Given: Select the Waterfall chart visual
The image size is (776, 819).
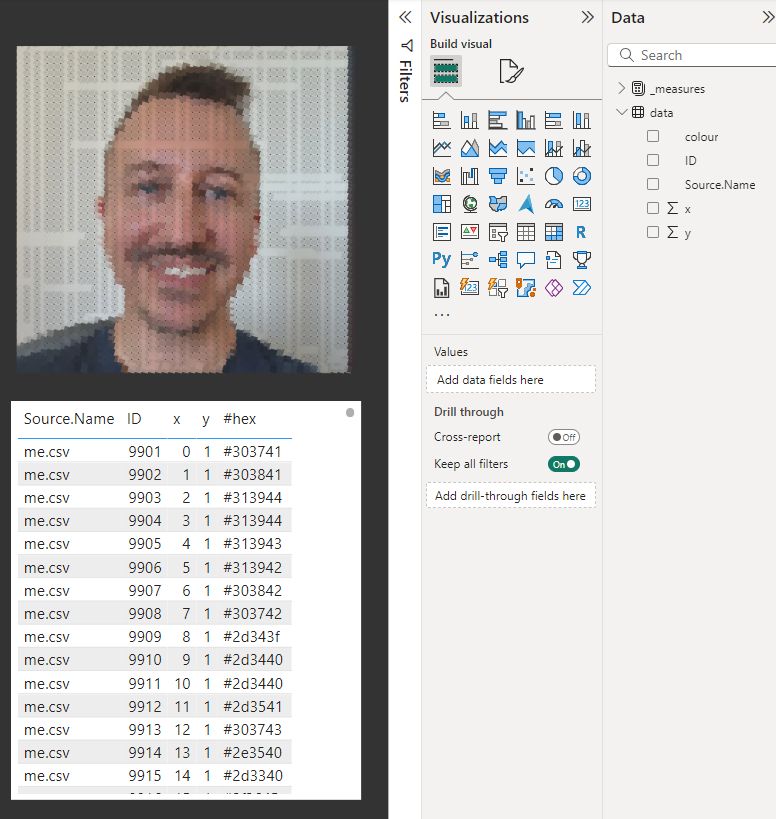Looking at the screenshot, I should pos(469,176).
